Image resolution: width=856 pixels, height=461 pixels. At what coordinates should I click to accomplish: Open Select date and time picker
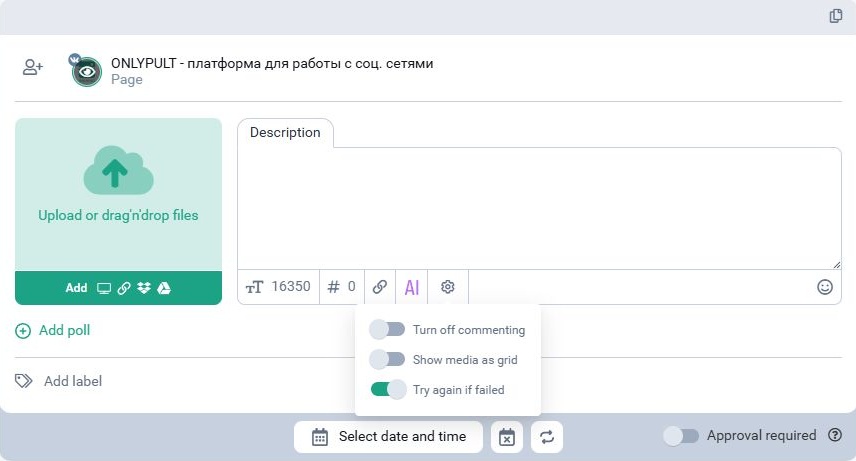tap(388, 437)
